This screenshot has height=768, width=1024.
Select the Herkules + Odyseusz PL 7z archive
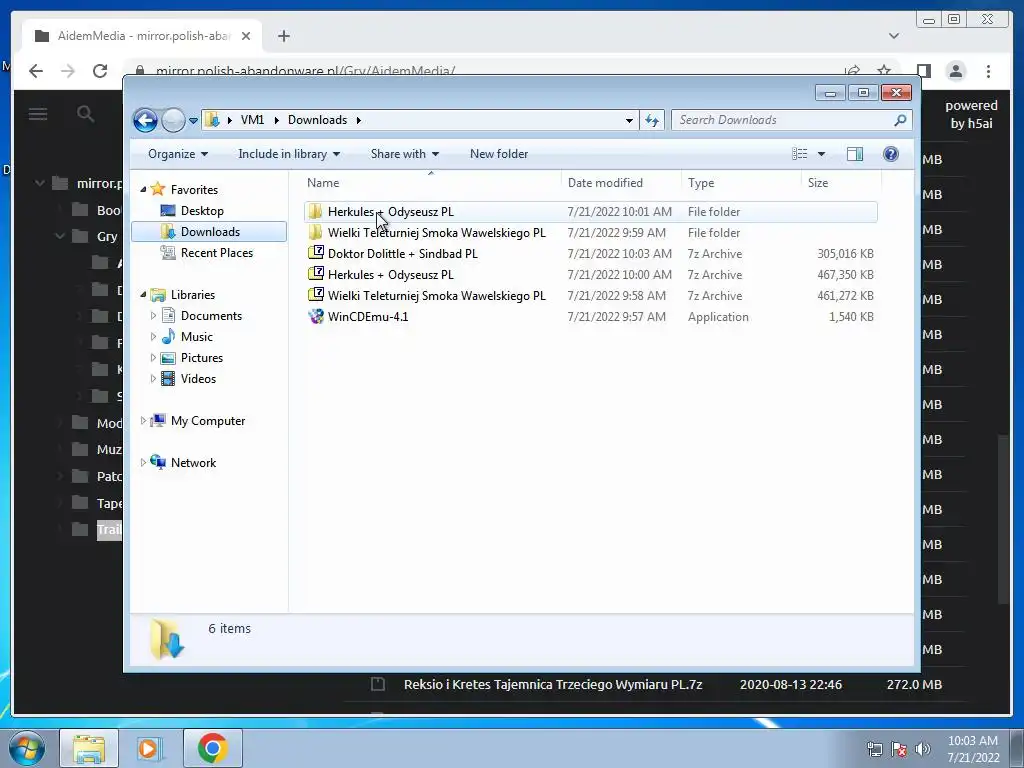point(590,275)
